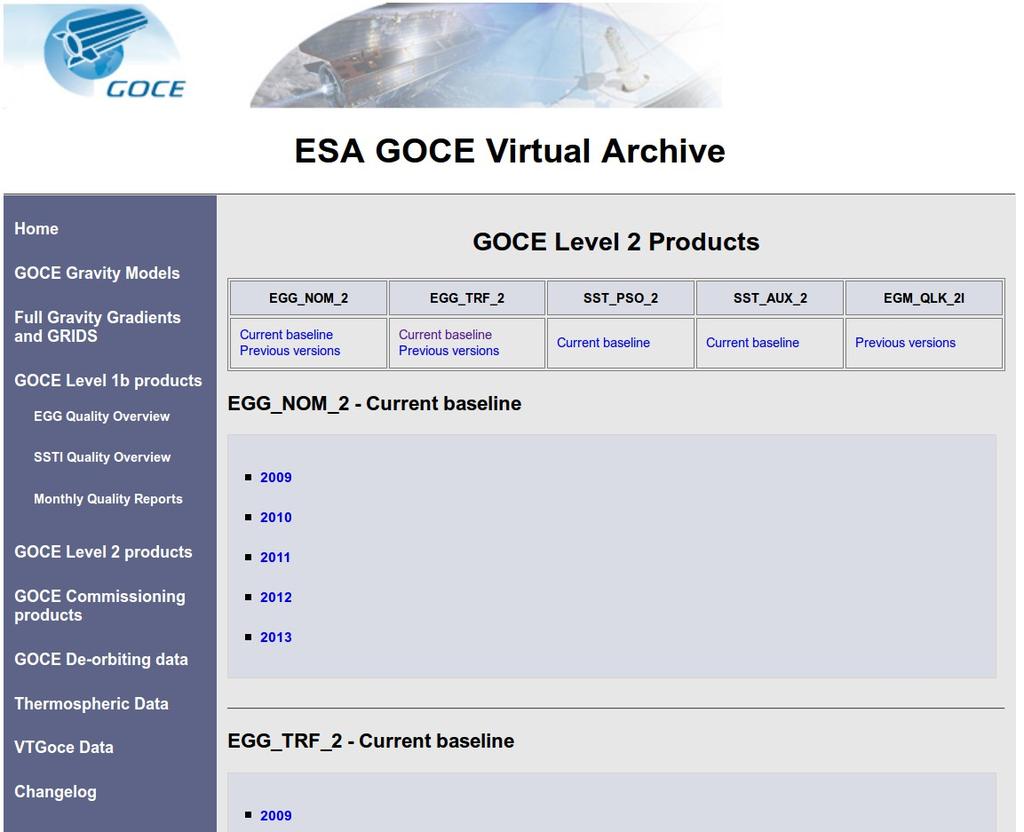The height and width of the screenshot is (832, 1024).
Task: Click the ESA GOCE Virtual Archive title
Action: tap(510, 151)
